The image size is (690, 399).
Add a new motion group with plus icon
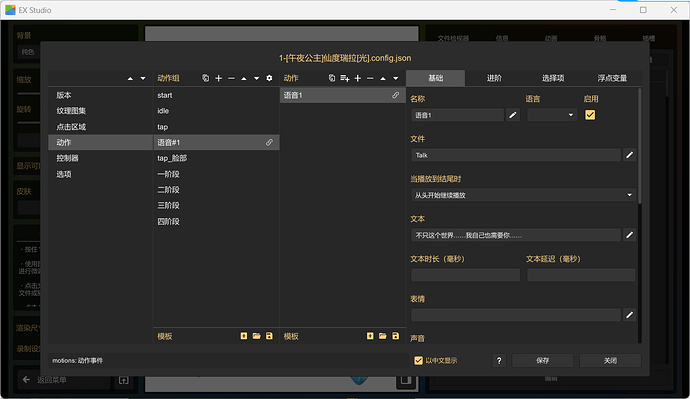(218, 78)
